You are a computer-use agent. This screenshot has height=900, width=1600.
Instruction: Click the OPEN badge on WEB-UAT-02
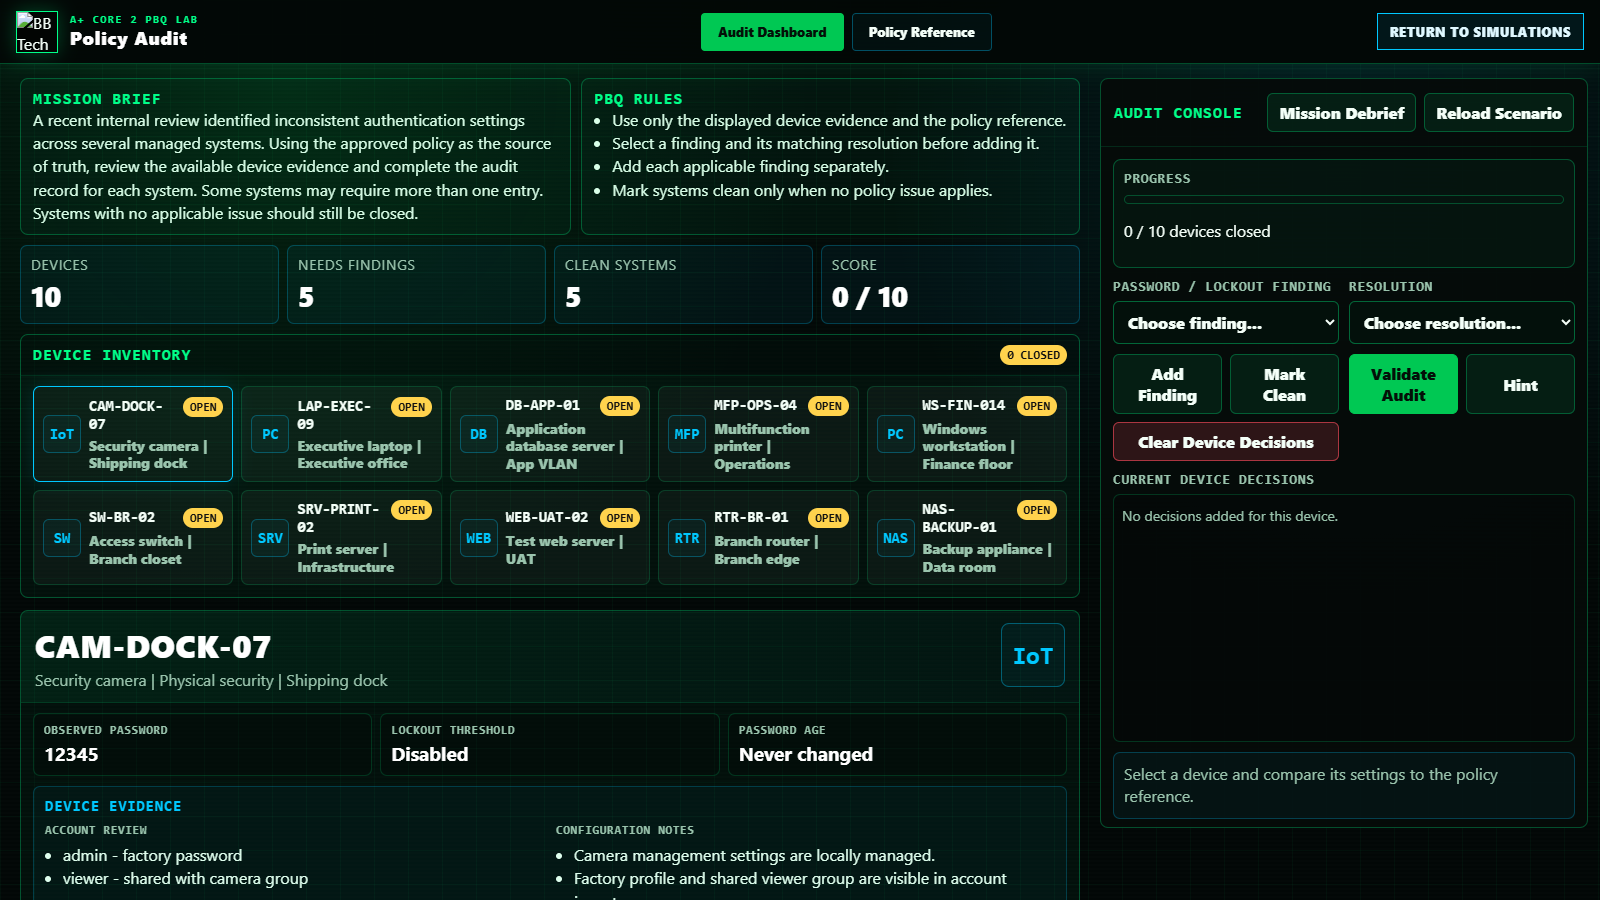click(x=620, y=518)
